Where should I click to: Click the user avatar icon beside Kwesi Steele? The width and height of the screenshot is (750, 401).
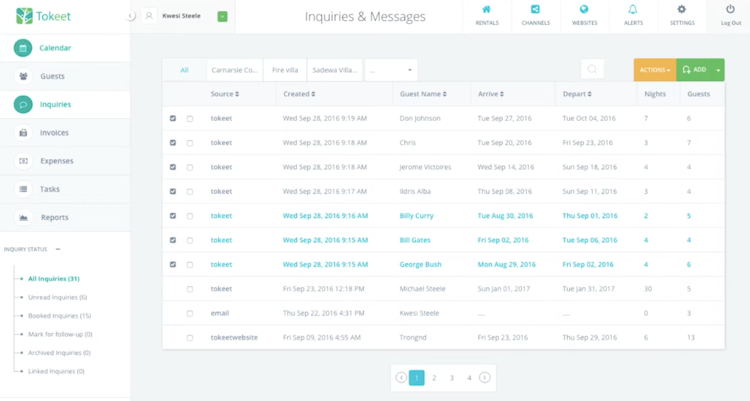[149, 16]
